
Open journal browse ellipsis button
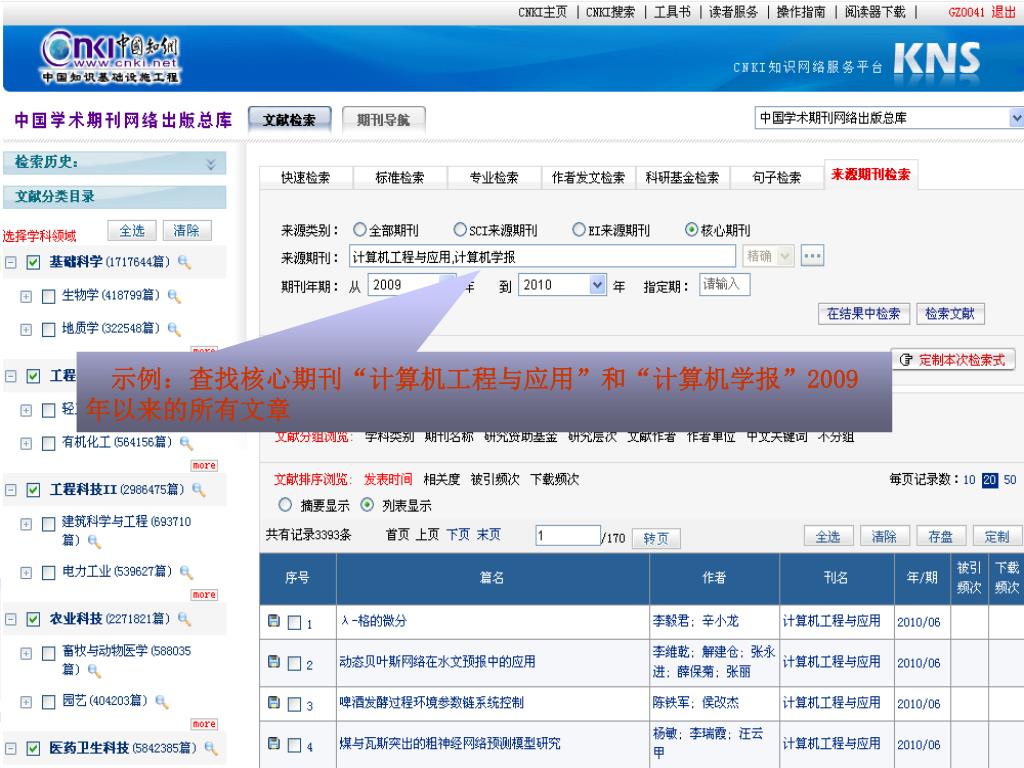click(x=812, y=255)
